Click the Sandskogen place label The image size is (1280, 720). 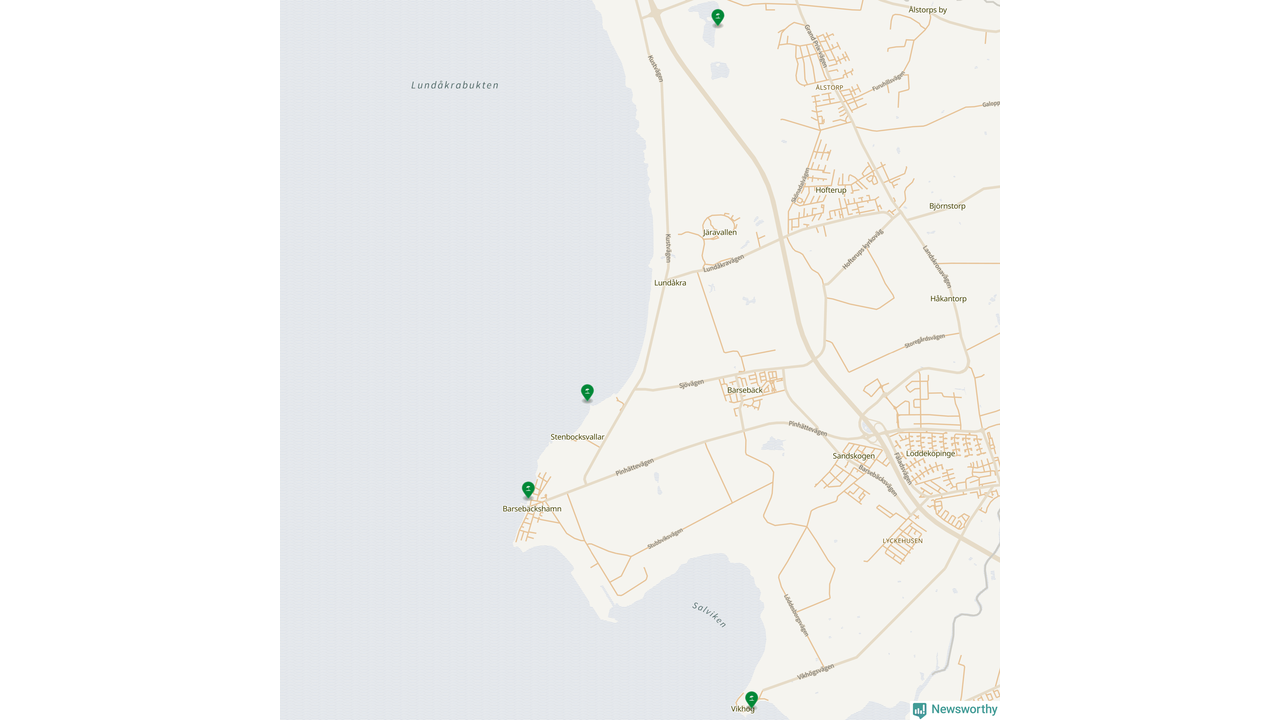point(854,456)
